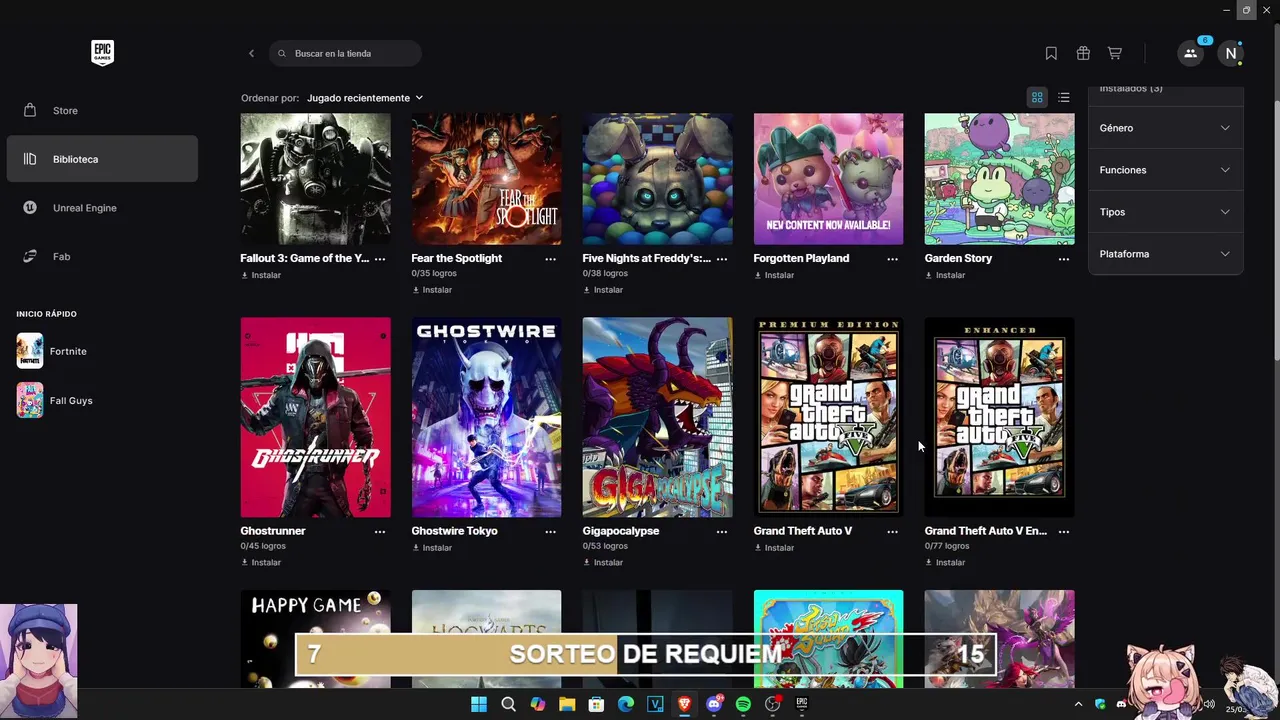
Task: Open Fear the Spotlight cover art
Action: [486, 179]
